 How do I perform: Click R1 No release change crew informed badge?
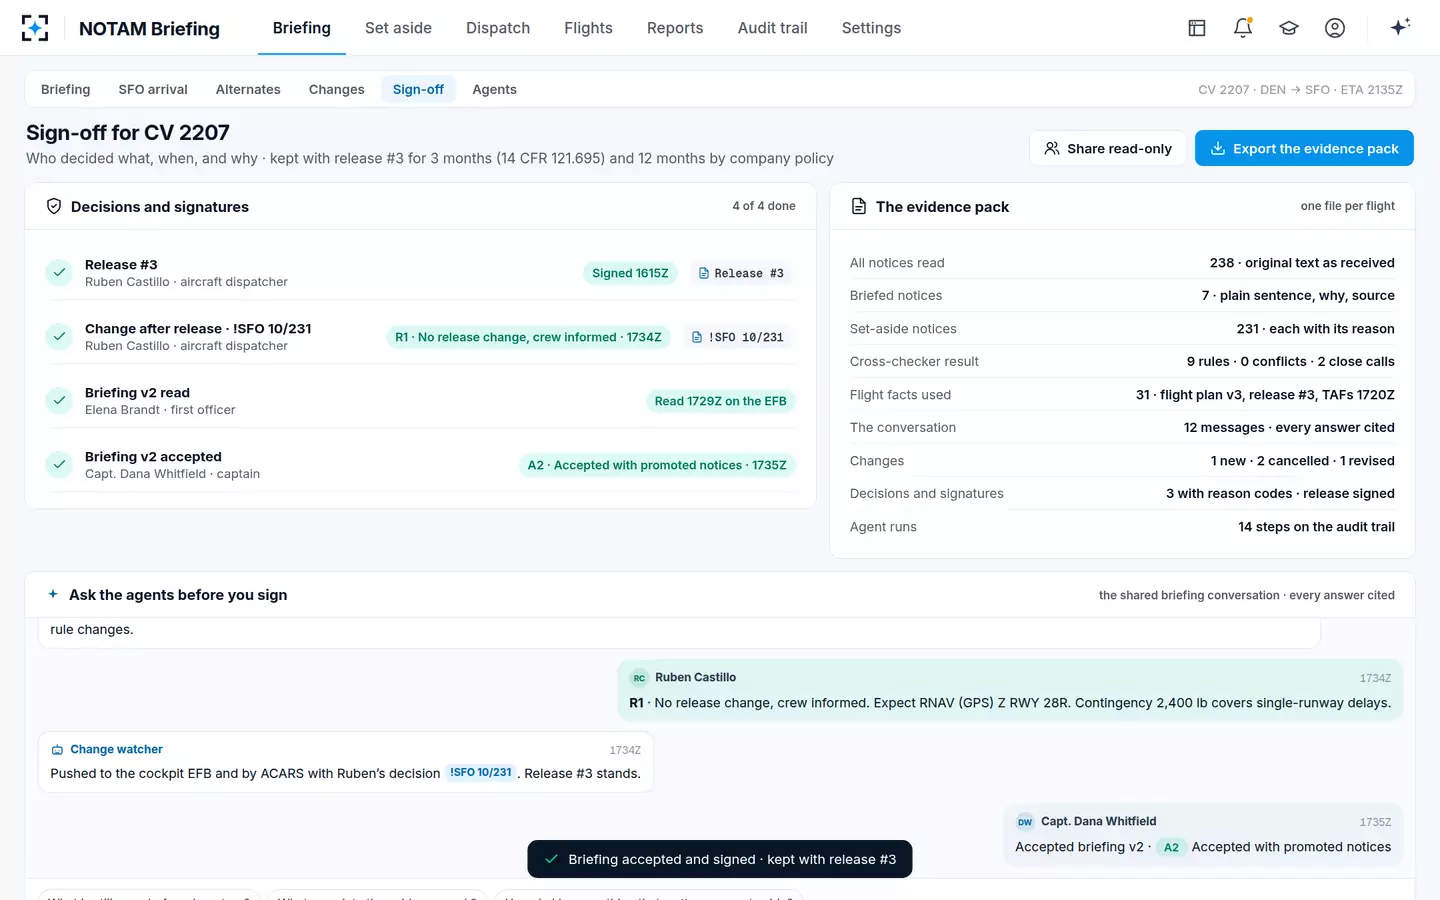528,337
